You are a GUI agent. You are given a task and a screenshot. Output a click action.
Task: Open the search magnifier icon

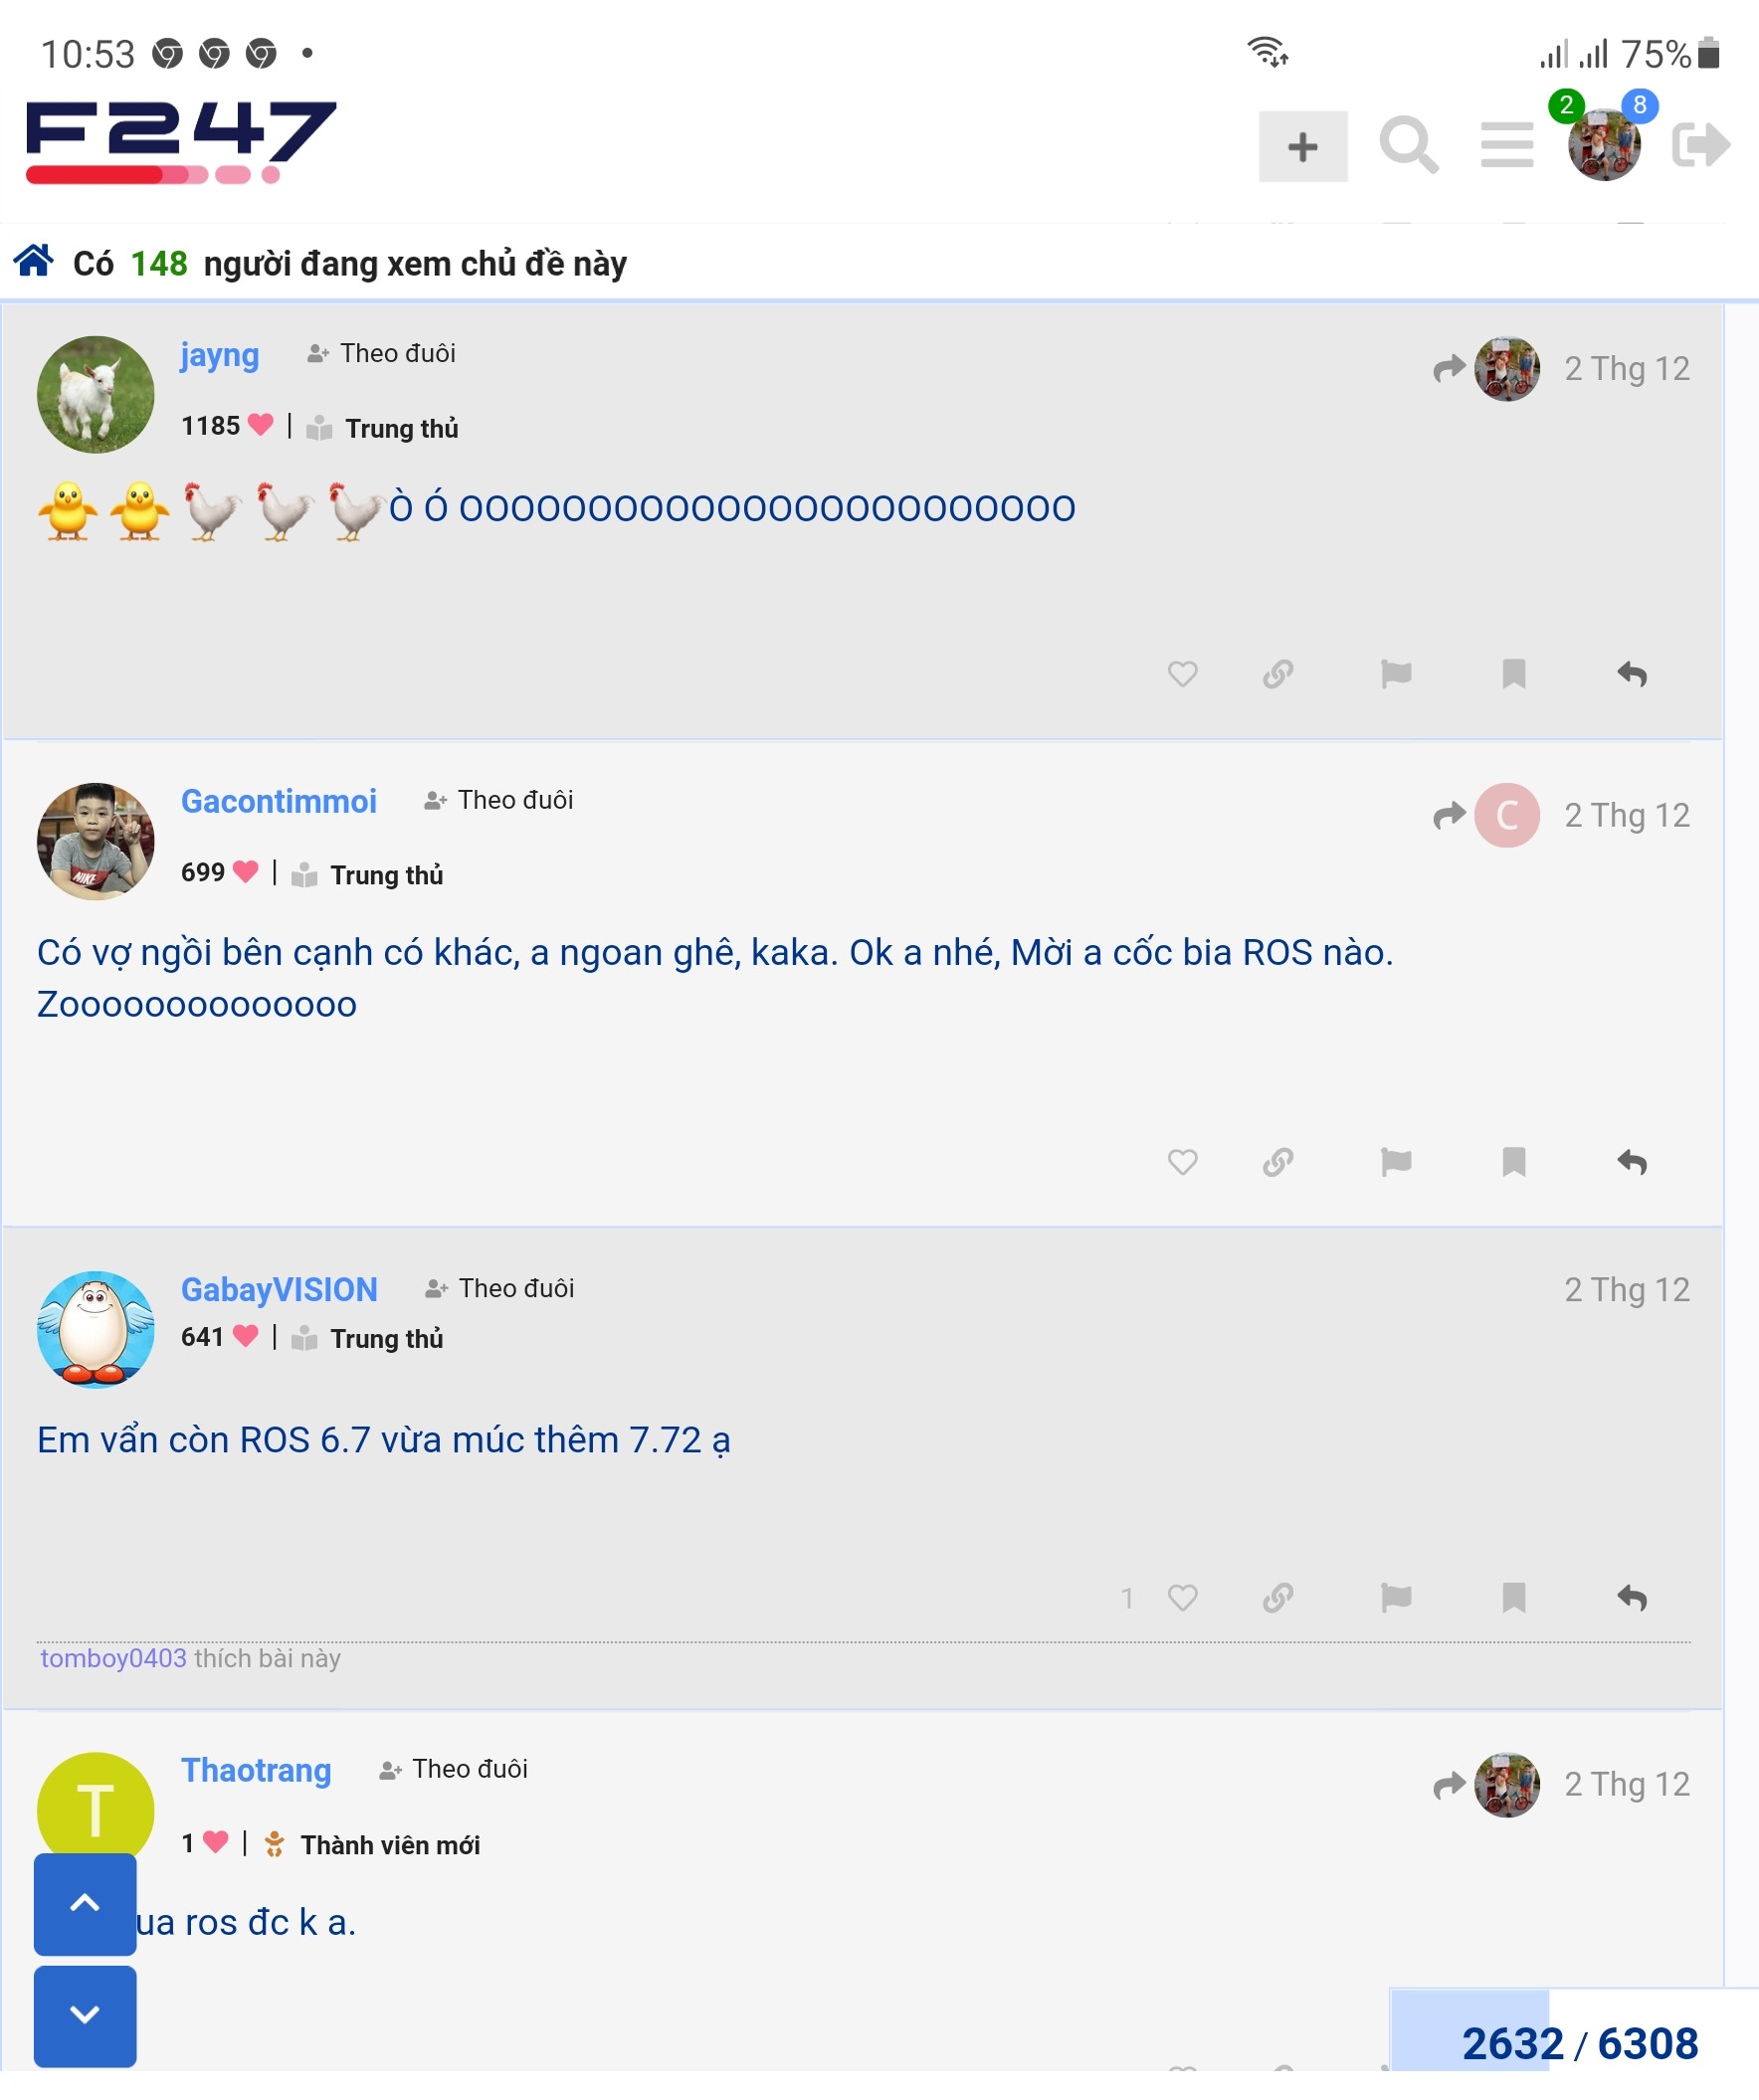(1408, 146)
